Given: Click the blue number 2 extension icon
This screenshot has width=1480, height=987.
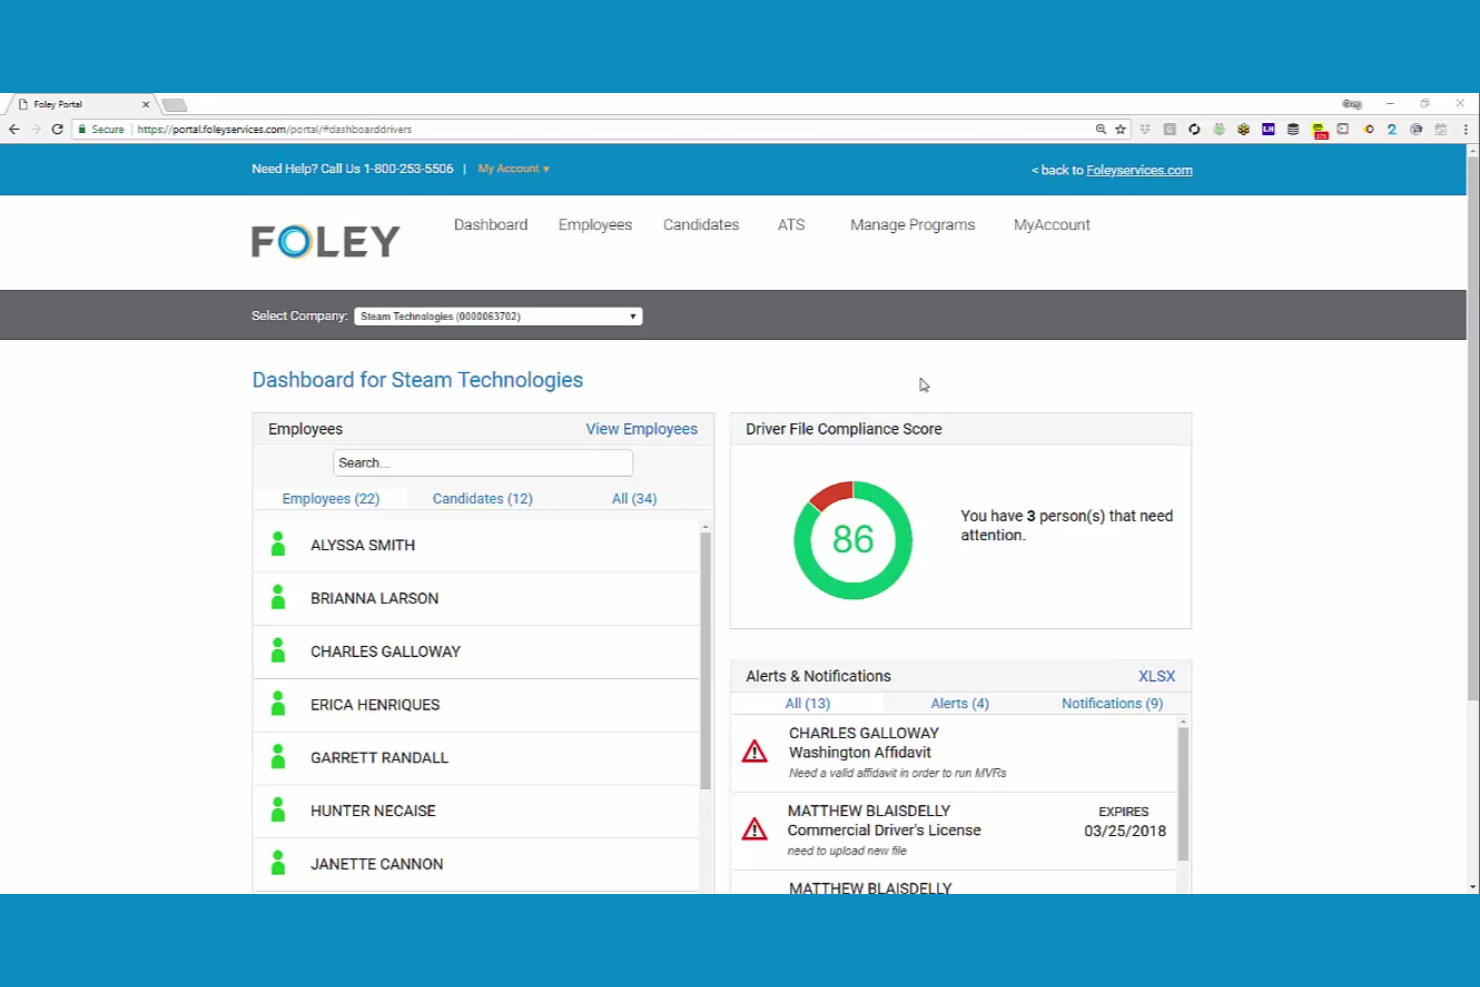Looking at the screenshot, I should (1391, 129).
